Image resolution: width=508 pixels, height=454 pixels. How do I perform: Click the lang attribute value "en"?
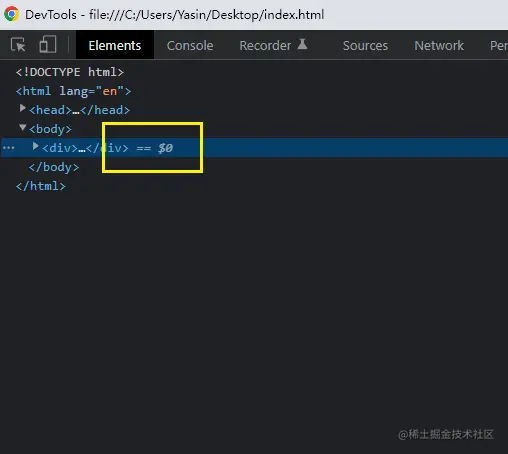click(110, 91)
